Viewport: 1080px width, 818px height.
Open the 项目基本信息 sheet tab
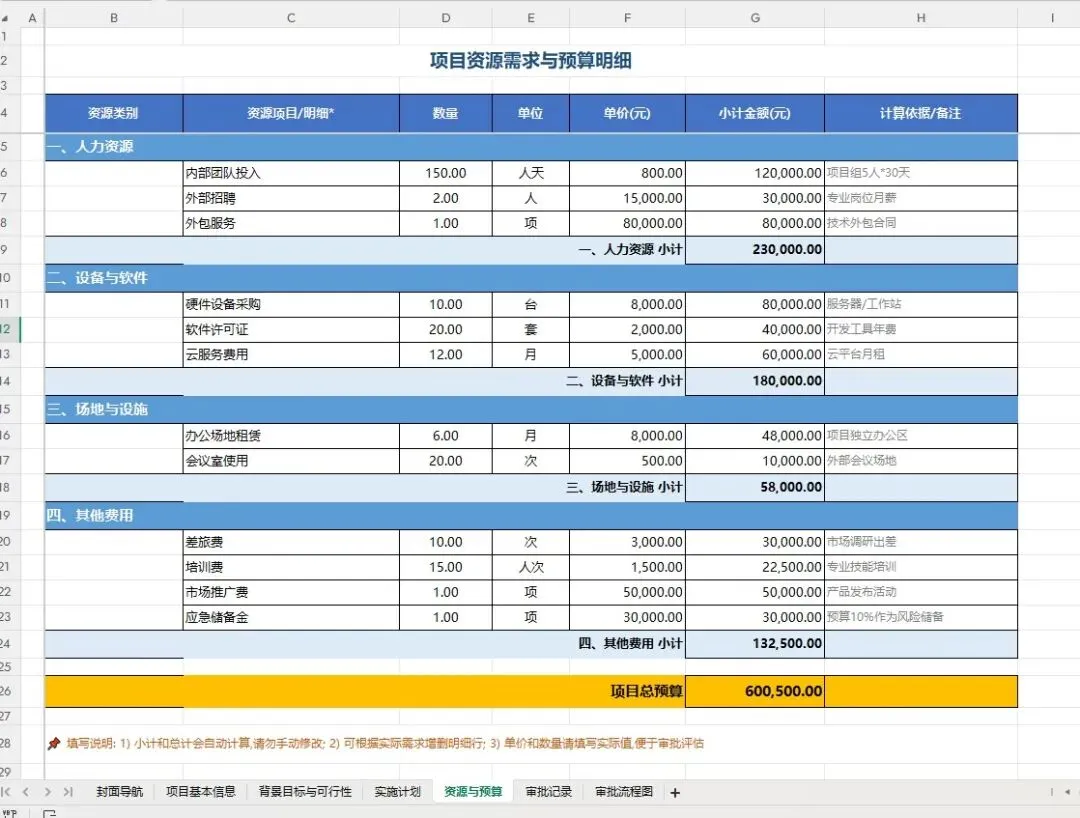[x=200, y=792]
